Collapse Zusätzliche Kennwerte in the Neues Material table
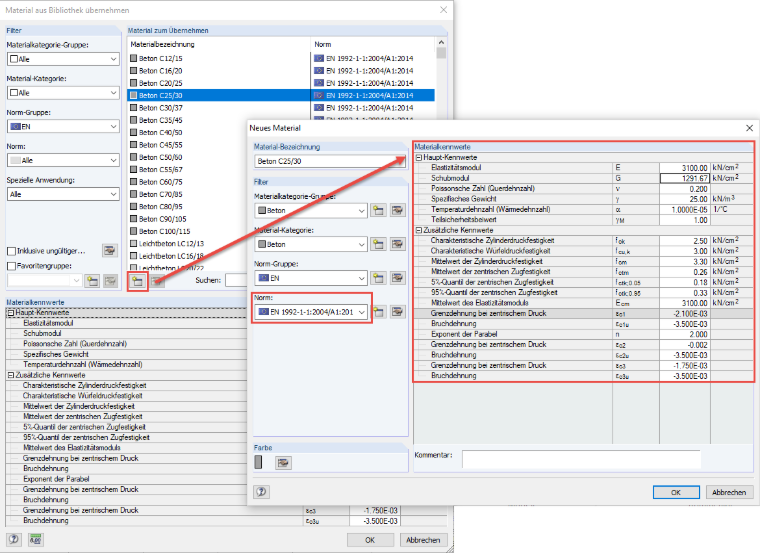760x553 pixels. [419, 230]
